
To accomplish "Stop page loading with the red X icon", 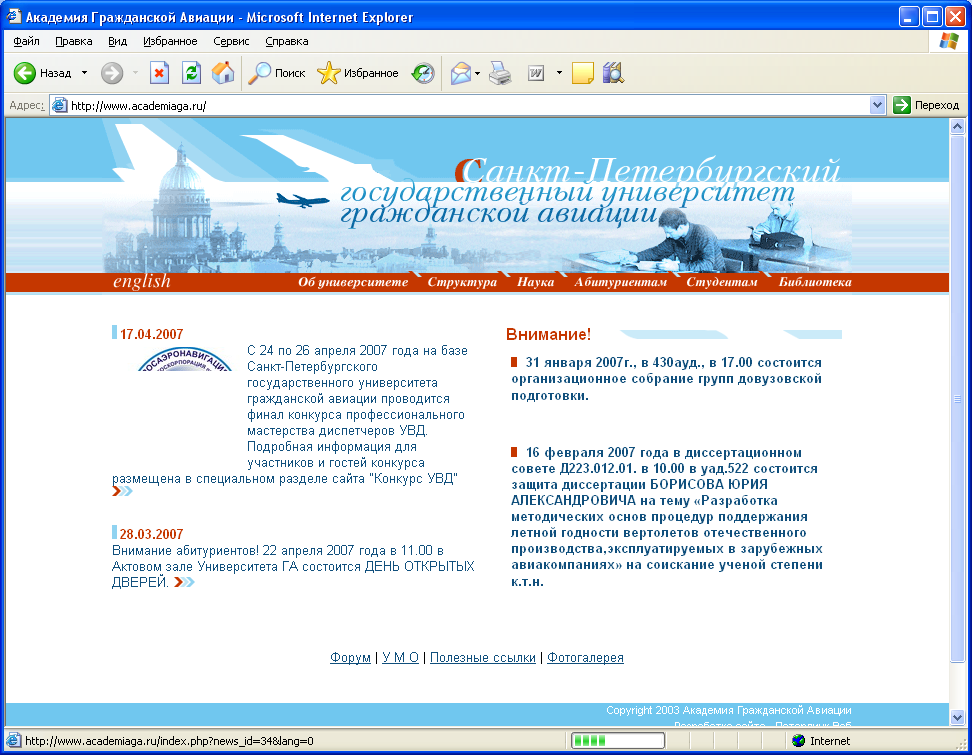I will pos(159,73).
